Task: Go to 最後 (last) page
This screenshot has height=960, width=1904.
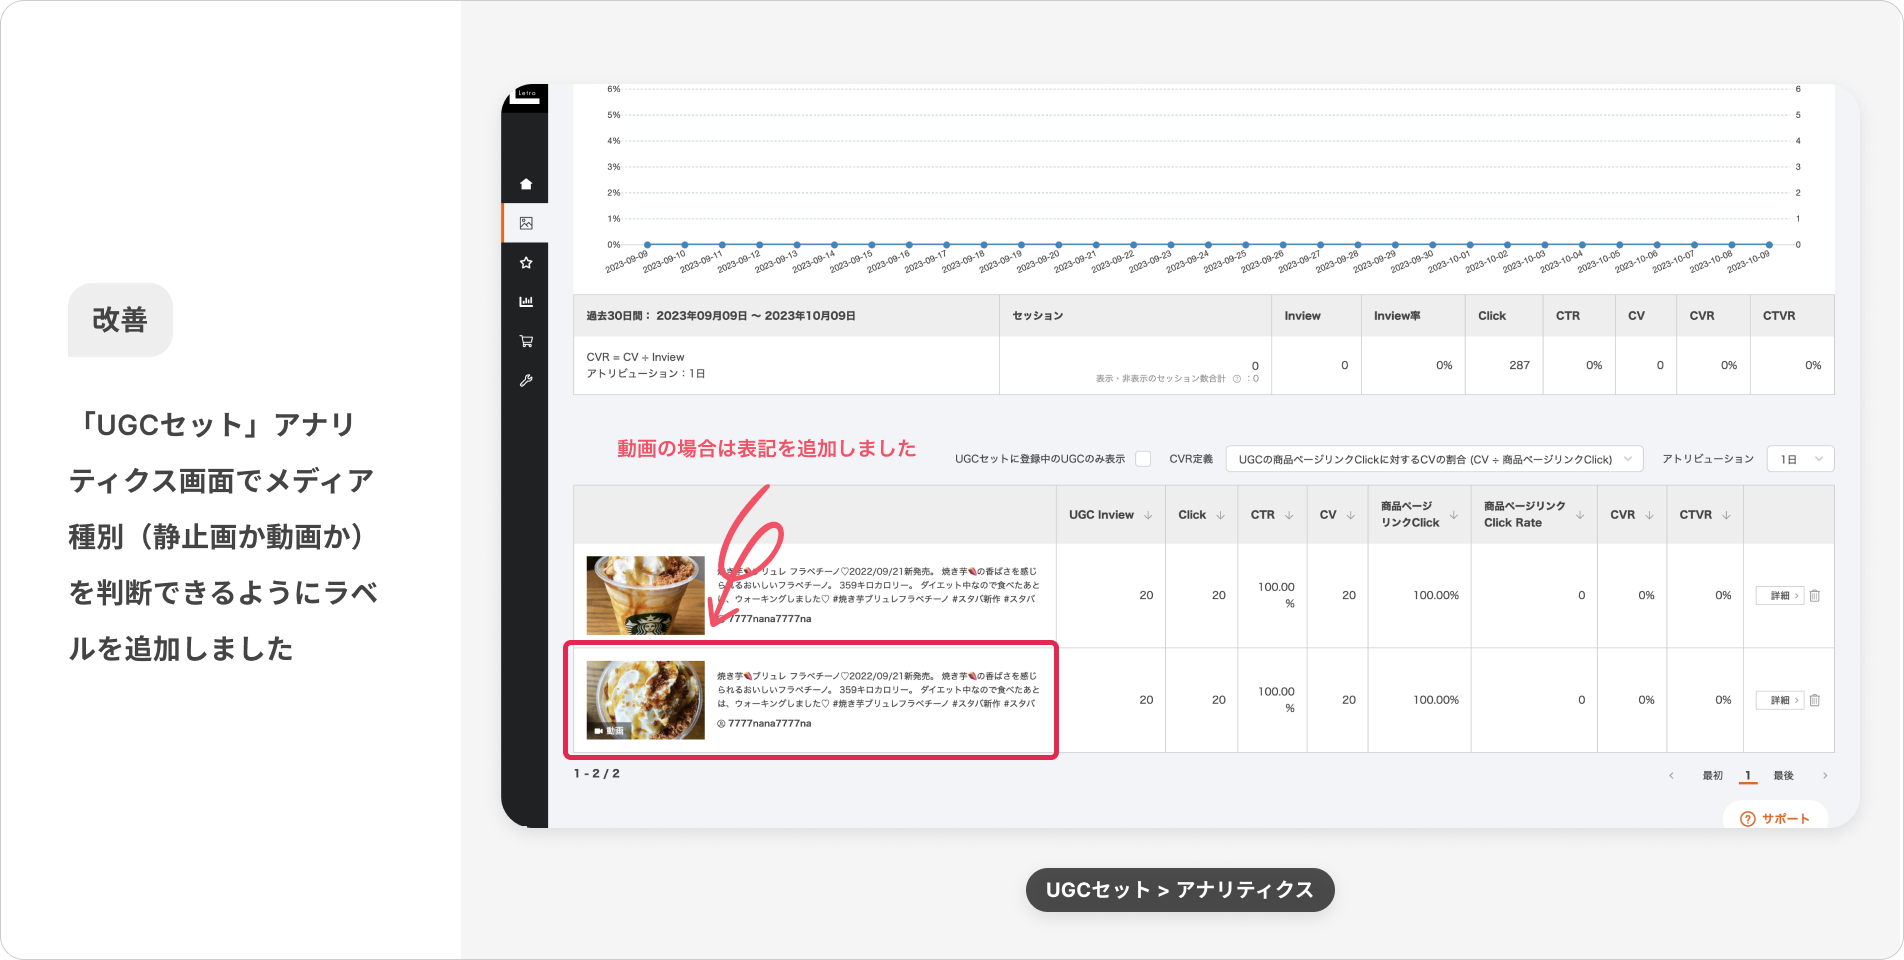Action: pyautogui.click(x=1784, y=775)
